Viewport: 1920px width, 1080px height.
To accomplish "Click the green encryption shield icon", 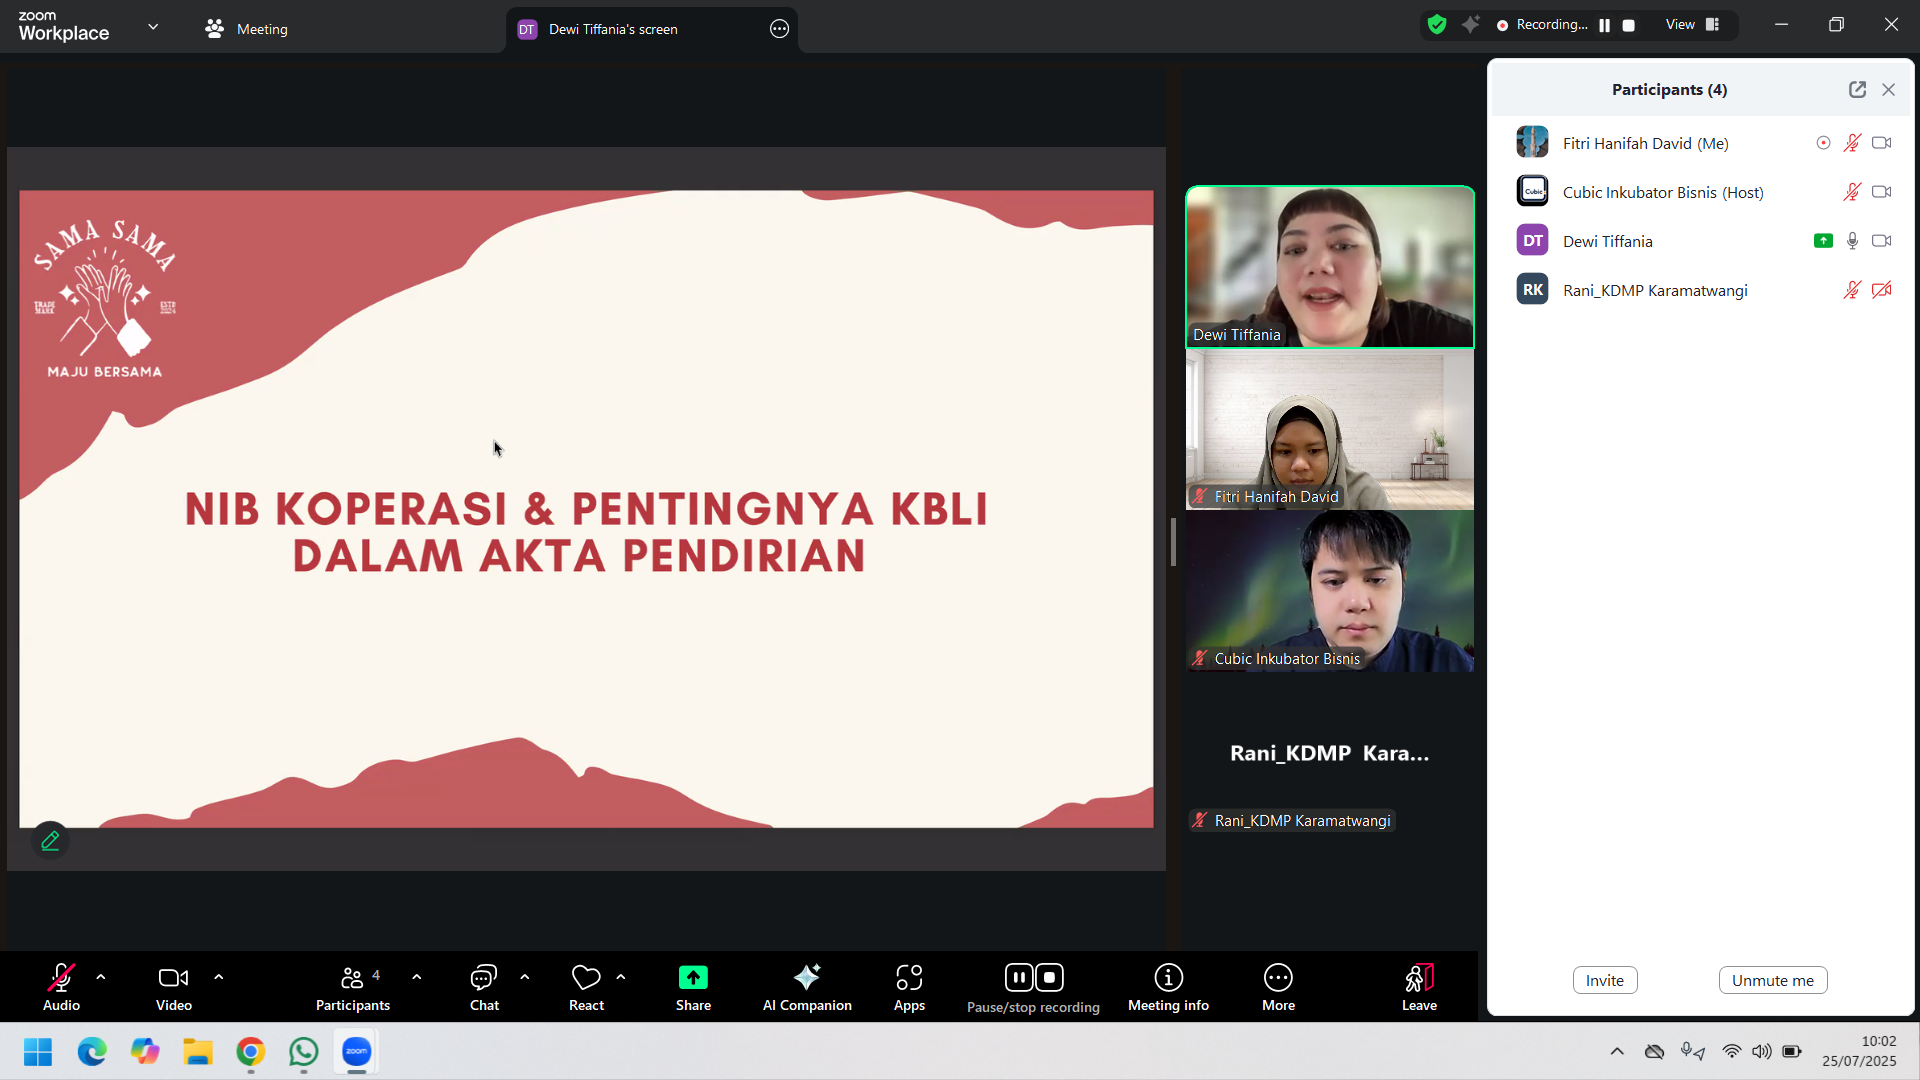I will (1437, 25).
